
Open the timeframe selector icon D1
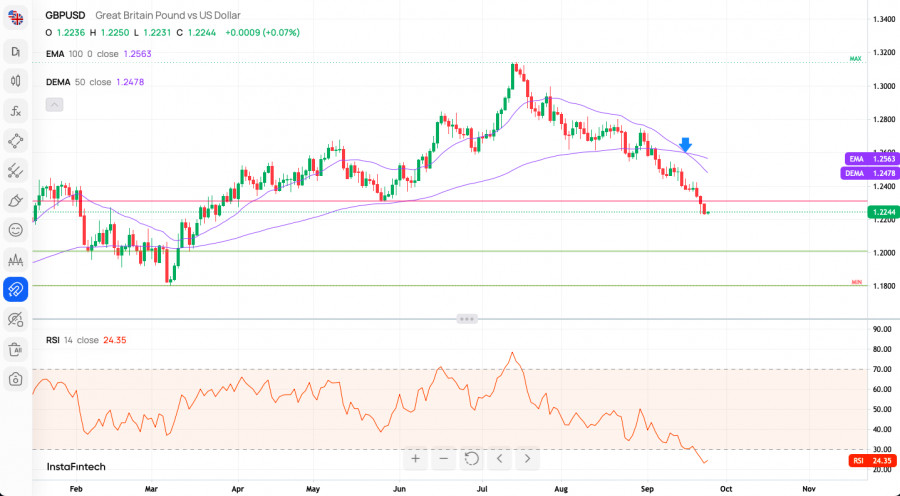(15, 51)
